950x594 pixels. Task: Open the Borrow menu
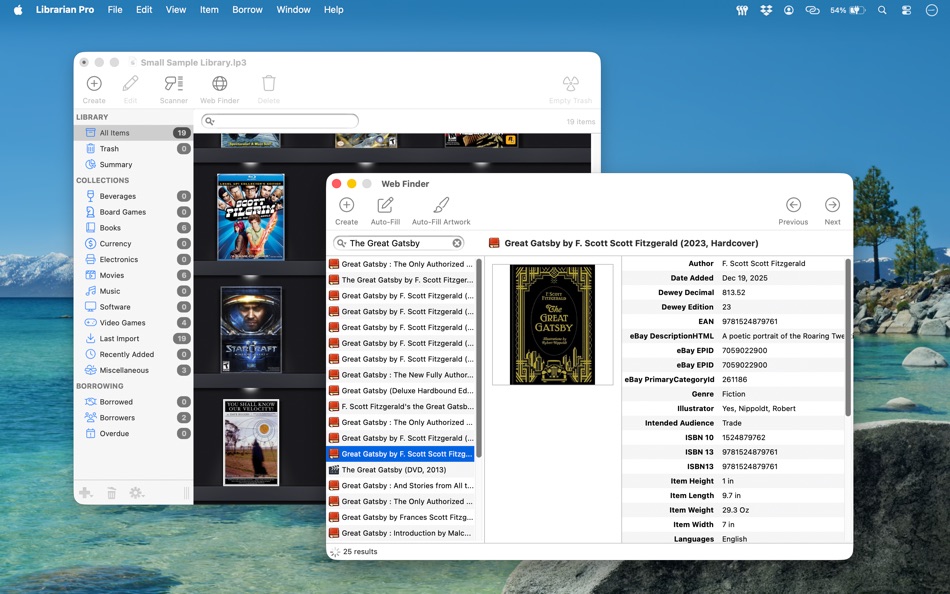(247, 9)
